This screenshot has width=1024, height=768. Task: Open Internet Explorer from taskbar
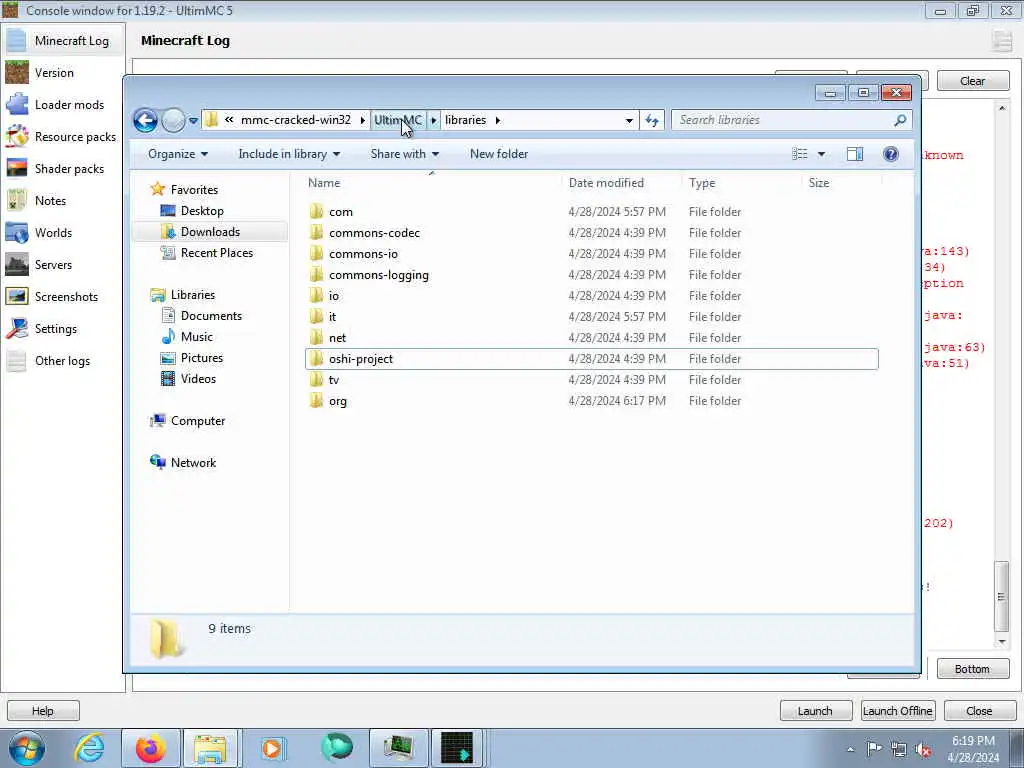pos(88,748)
